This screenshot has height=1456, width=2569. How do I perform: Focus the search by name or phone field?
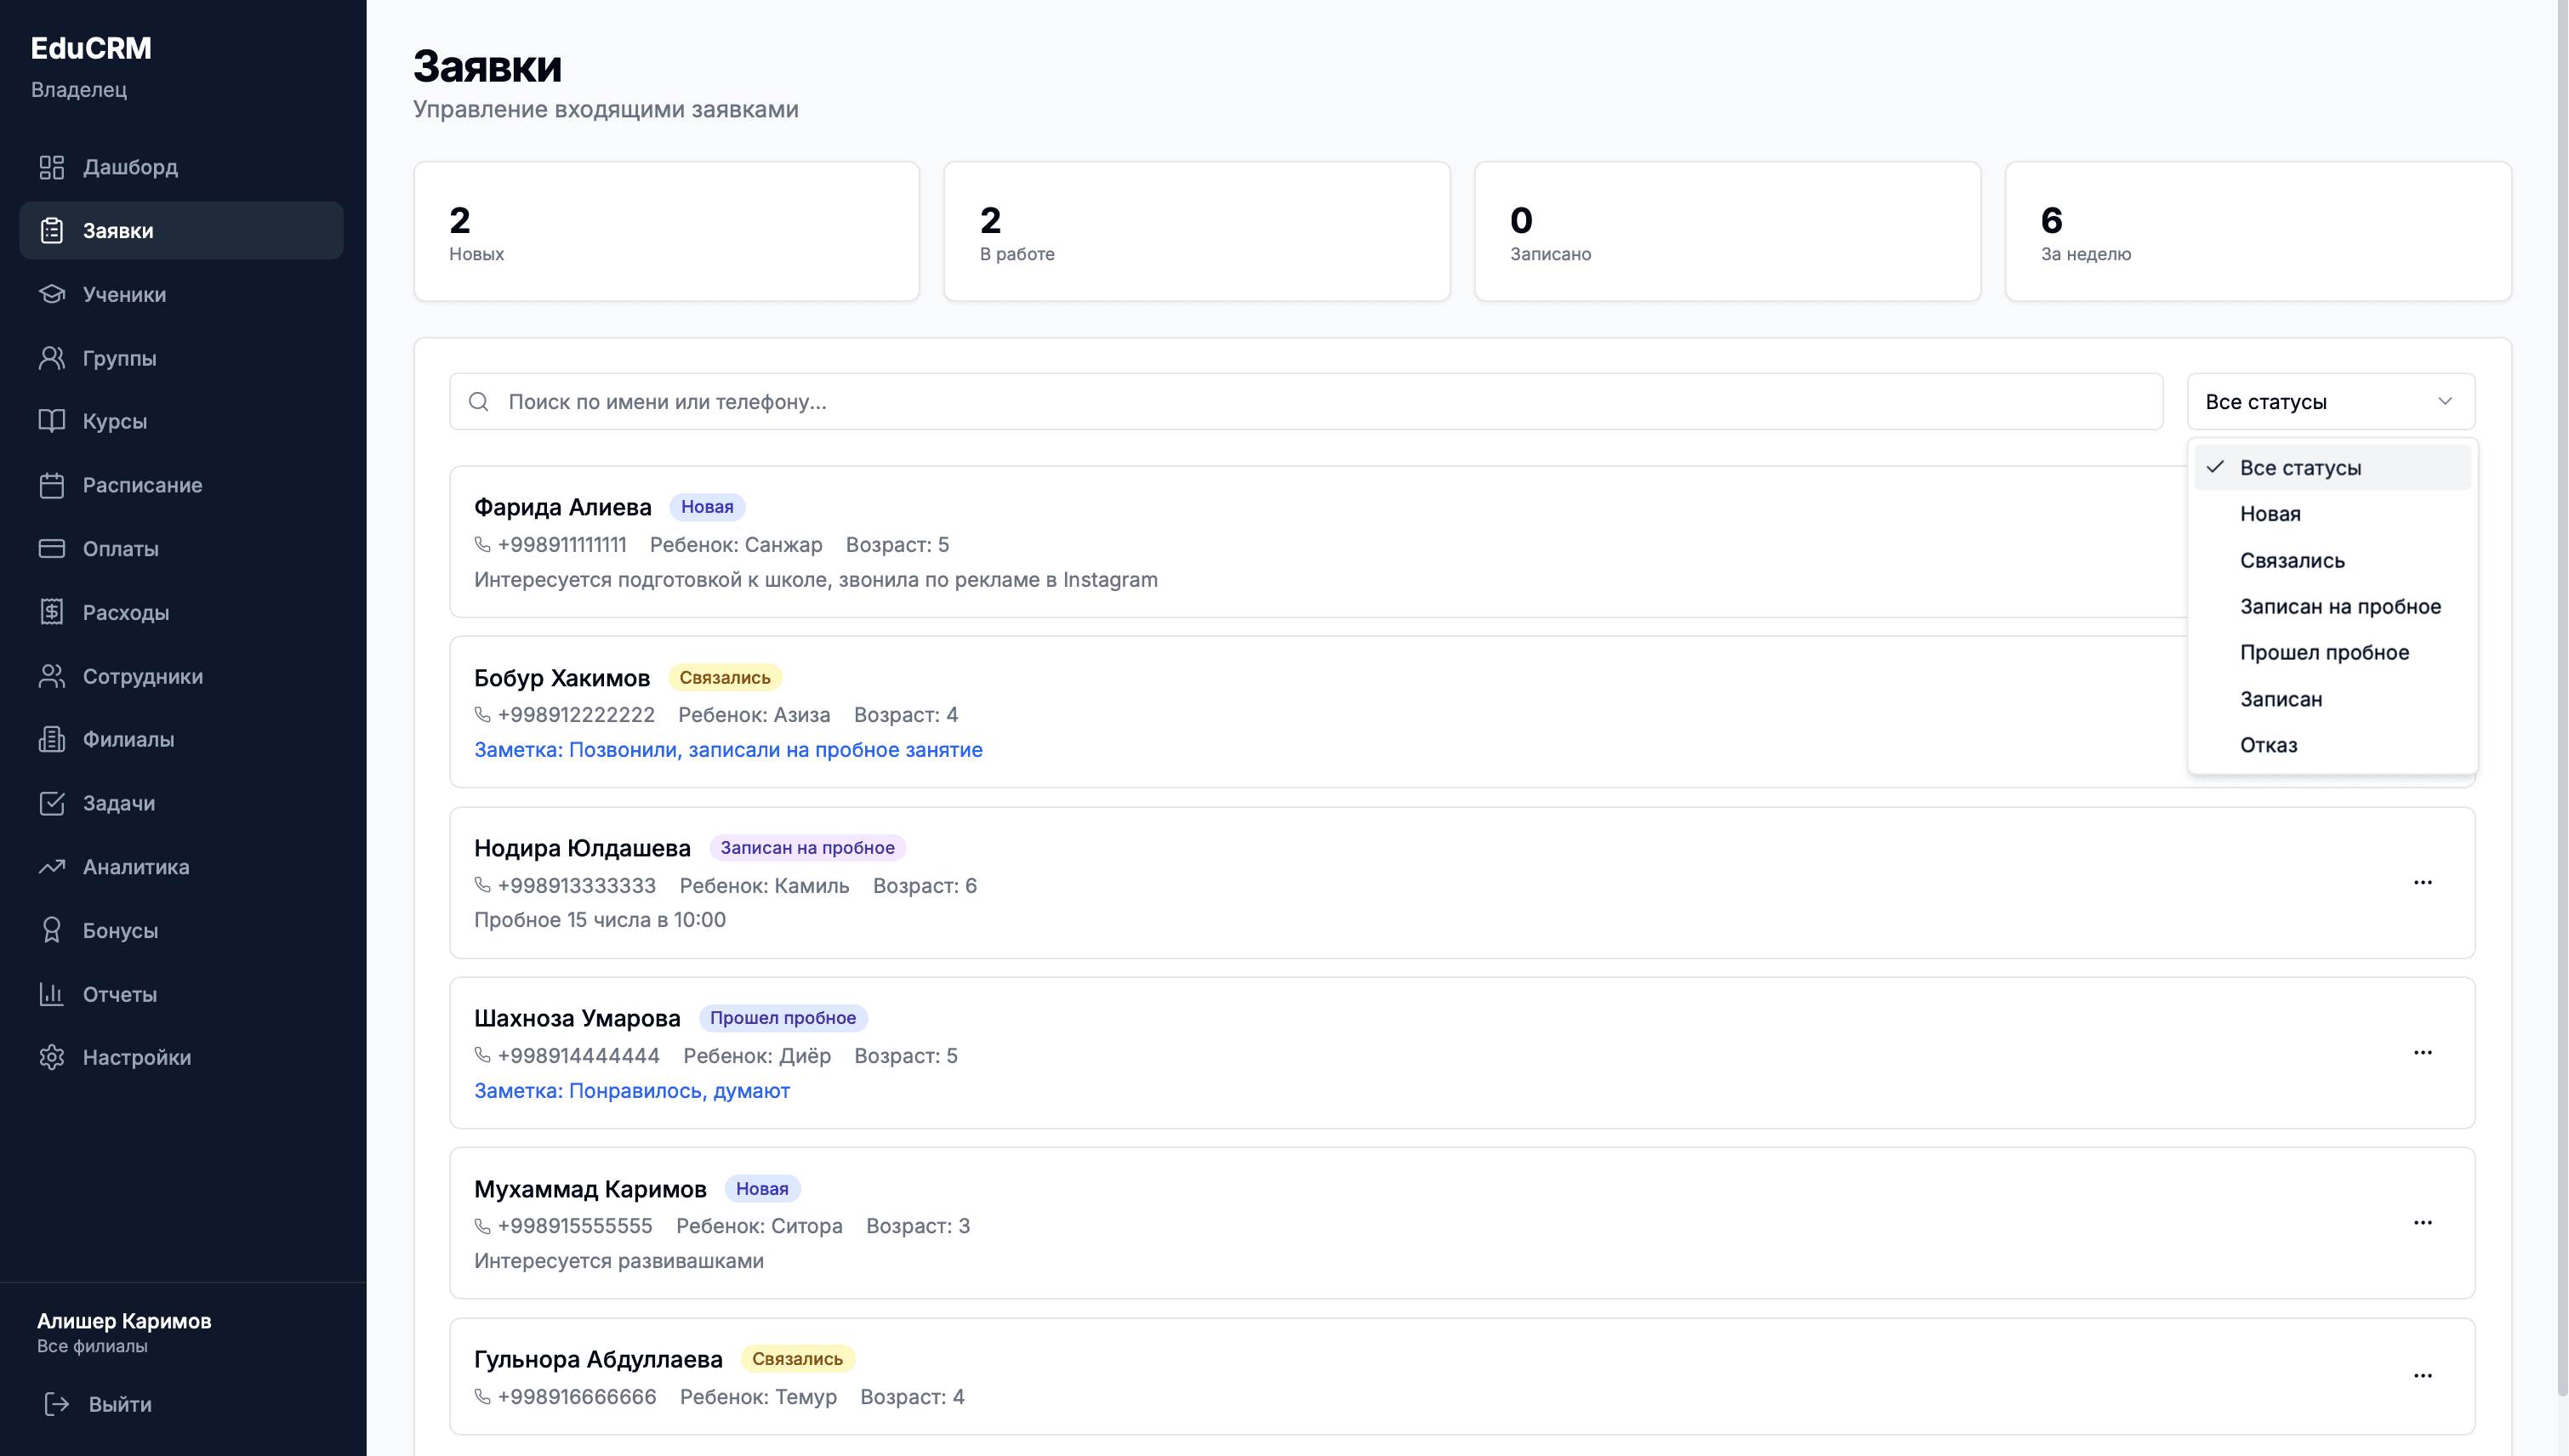[x=1306, y=402]
